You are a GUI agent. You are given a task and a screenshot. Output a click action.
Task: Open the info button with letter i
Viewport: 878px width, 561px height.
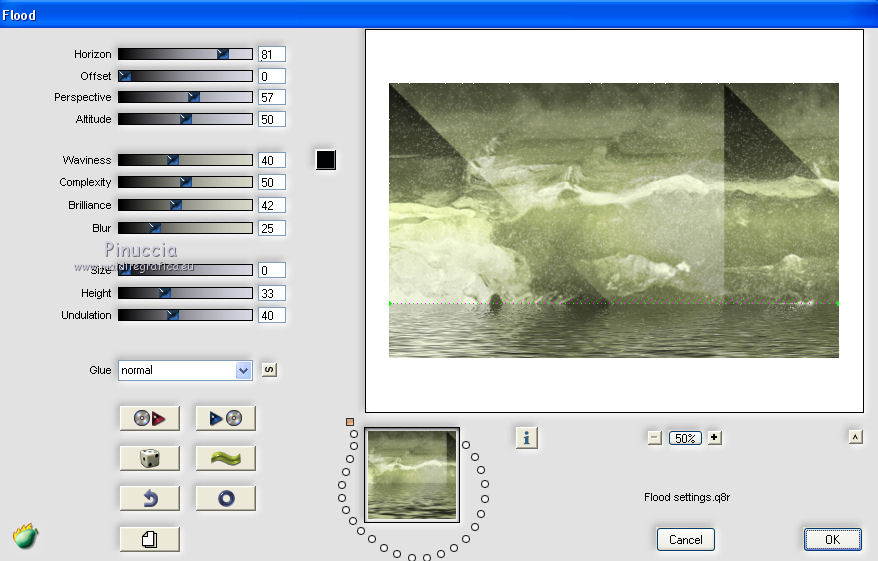tap(526, 437)
